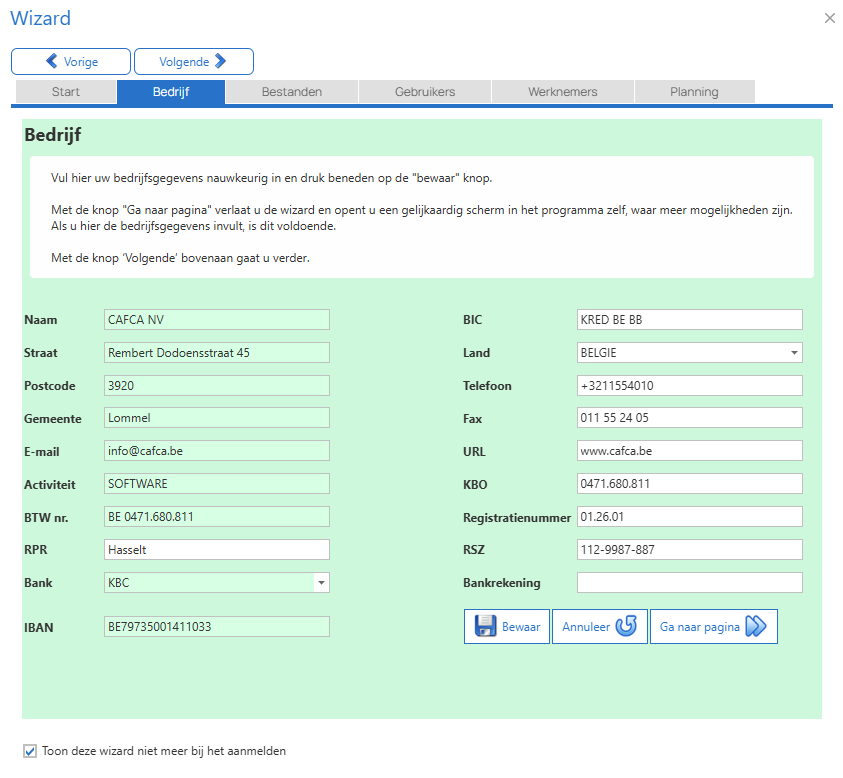Focus the IBAN input field
The height and width of the screenshot is (778, 843).
tap(217, 627)
